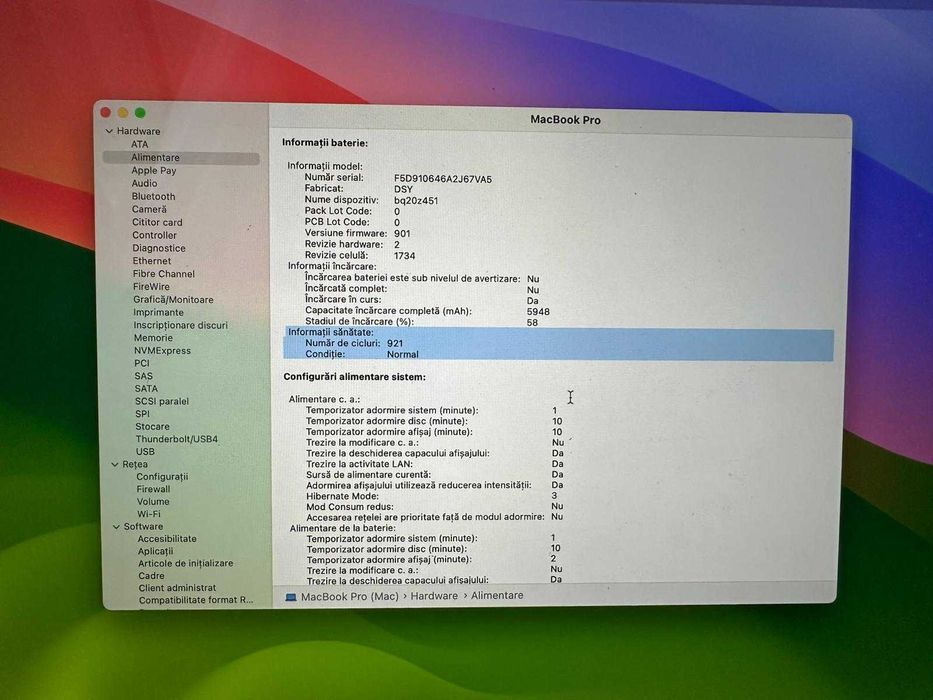The width and height of the screenshot is (933, 700).
Task: Select ATA in the sidebar
Action: [x=139, y=144]
